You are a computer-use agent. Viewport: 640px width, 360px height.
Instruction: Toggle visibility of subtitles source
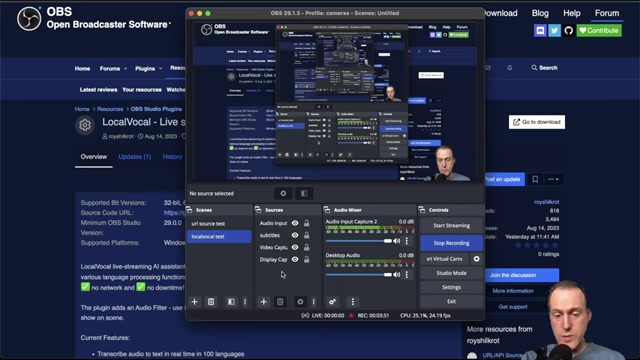tap(295, 235)
